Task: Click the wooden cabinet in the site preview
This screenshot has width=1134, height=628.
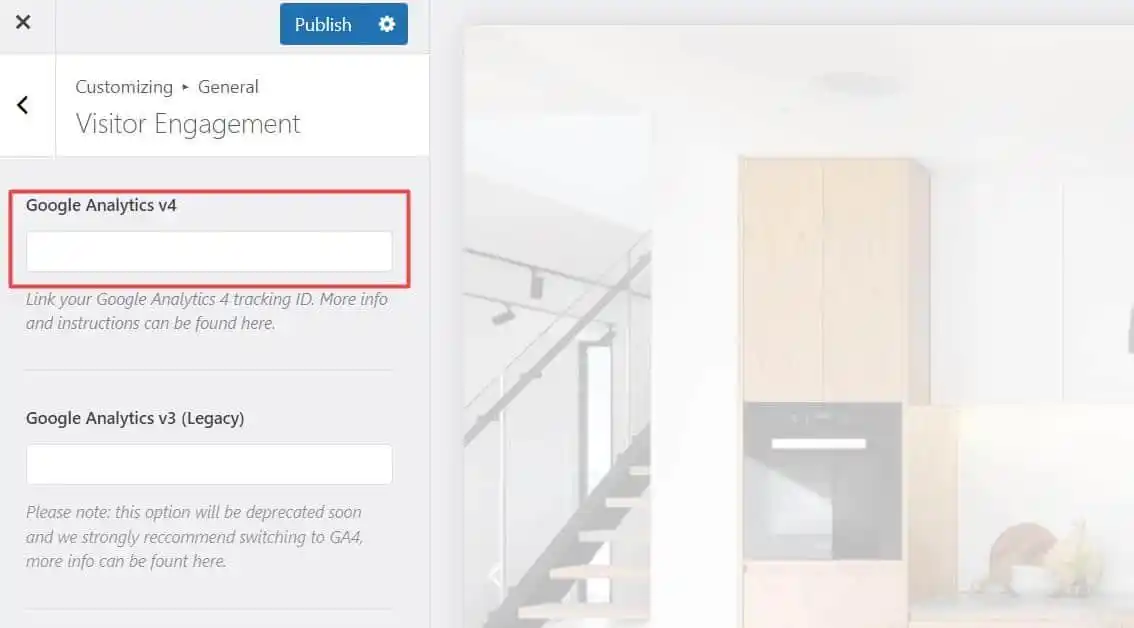Action: [x=833, y=281]
